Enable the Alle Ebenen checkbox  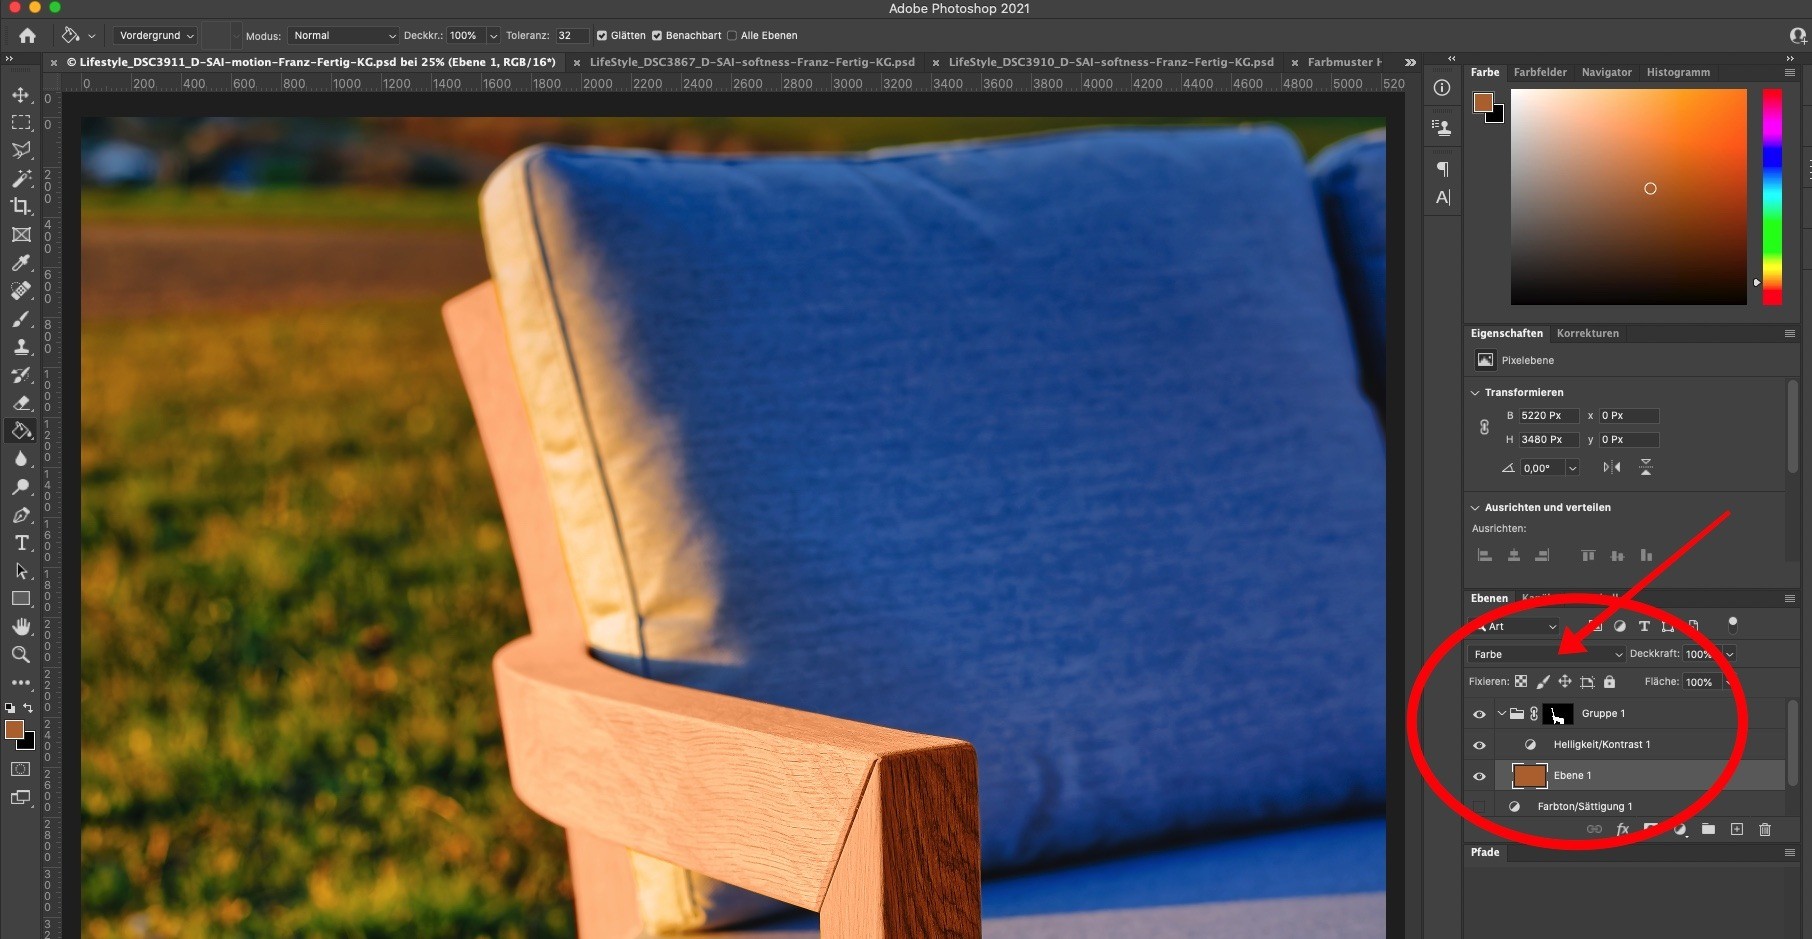coord(732,36)
